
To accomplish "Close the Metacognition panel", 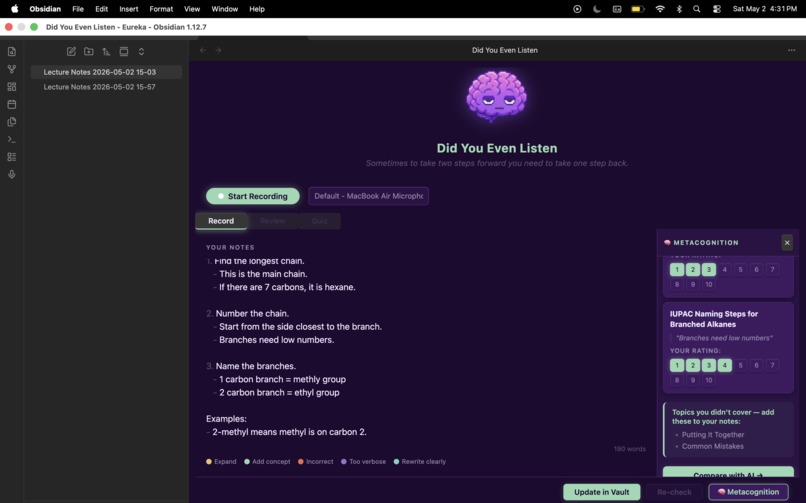I will coord(787,243).
